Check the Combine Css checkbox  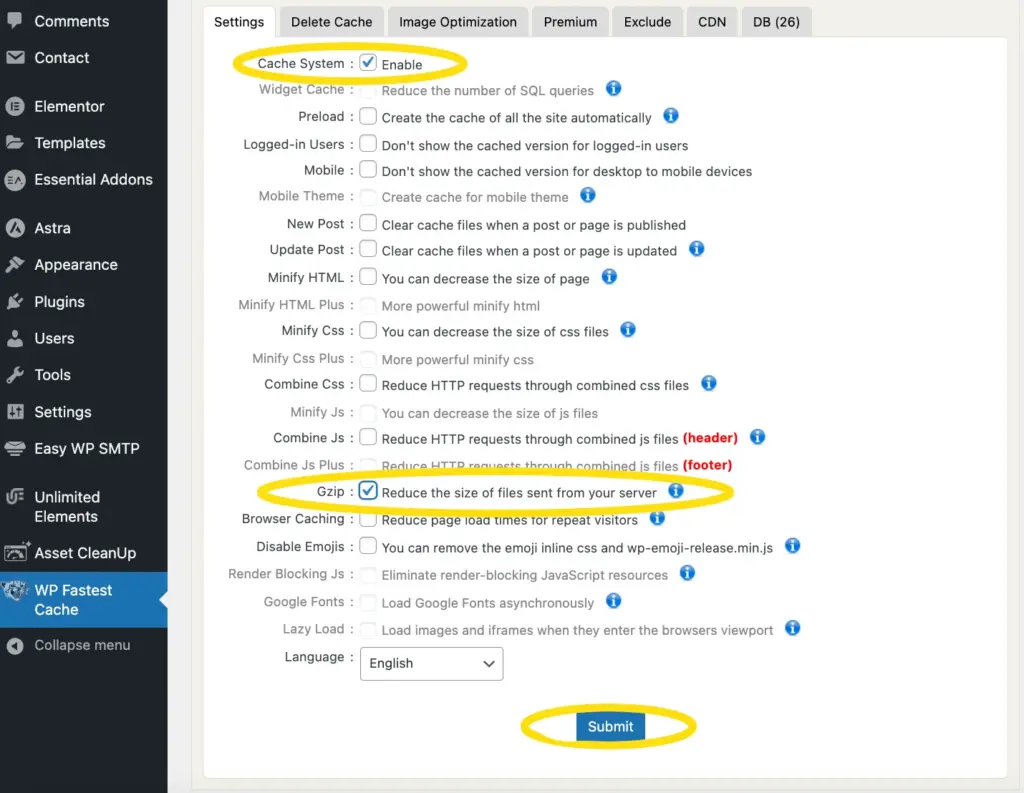coord(368,383)
